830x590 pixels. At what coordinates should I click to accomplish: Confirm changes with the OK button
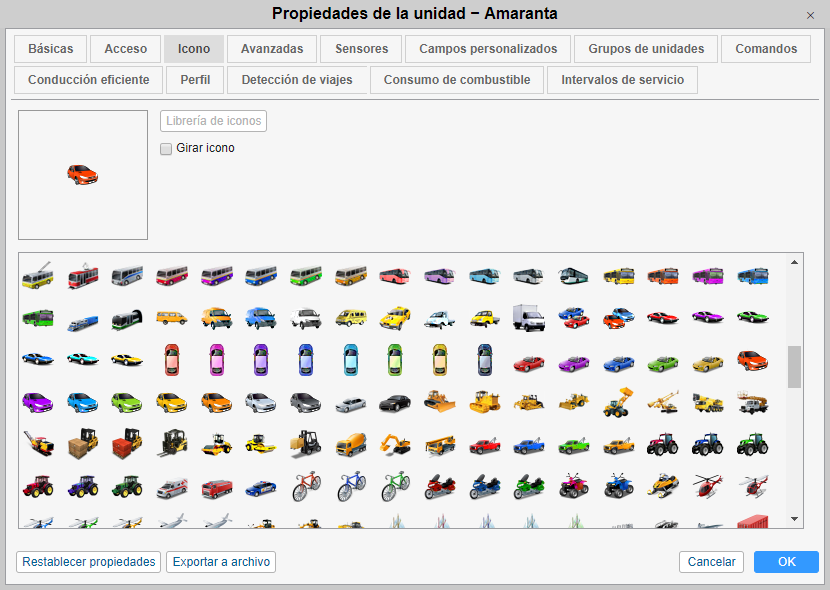787,562
